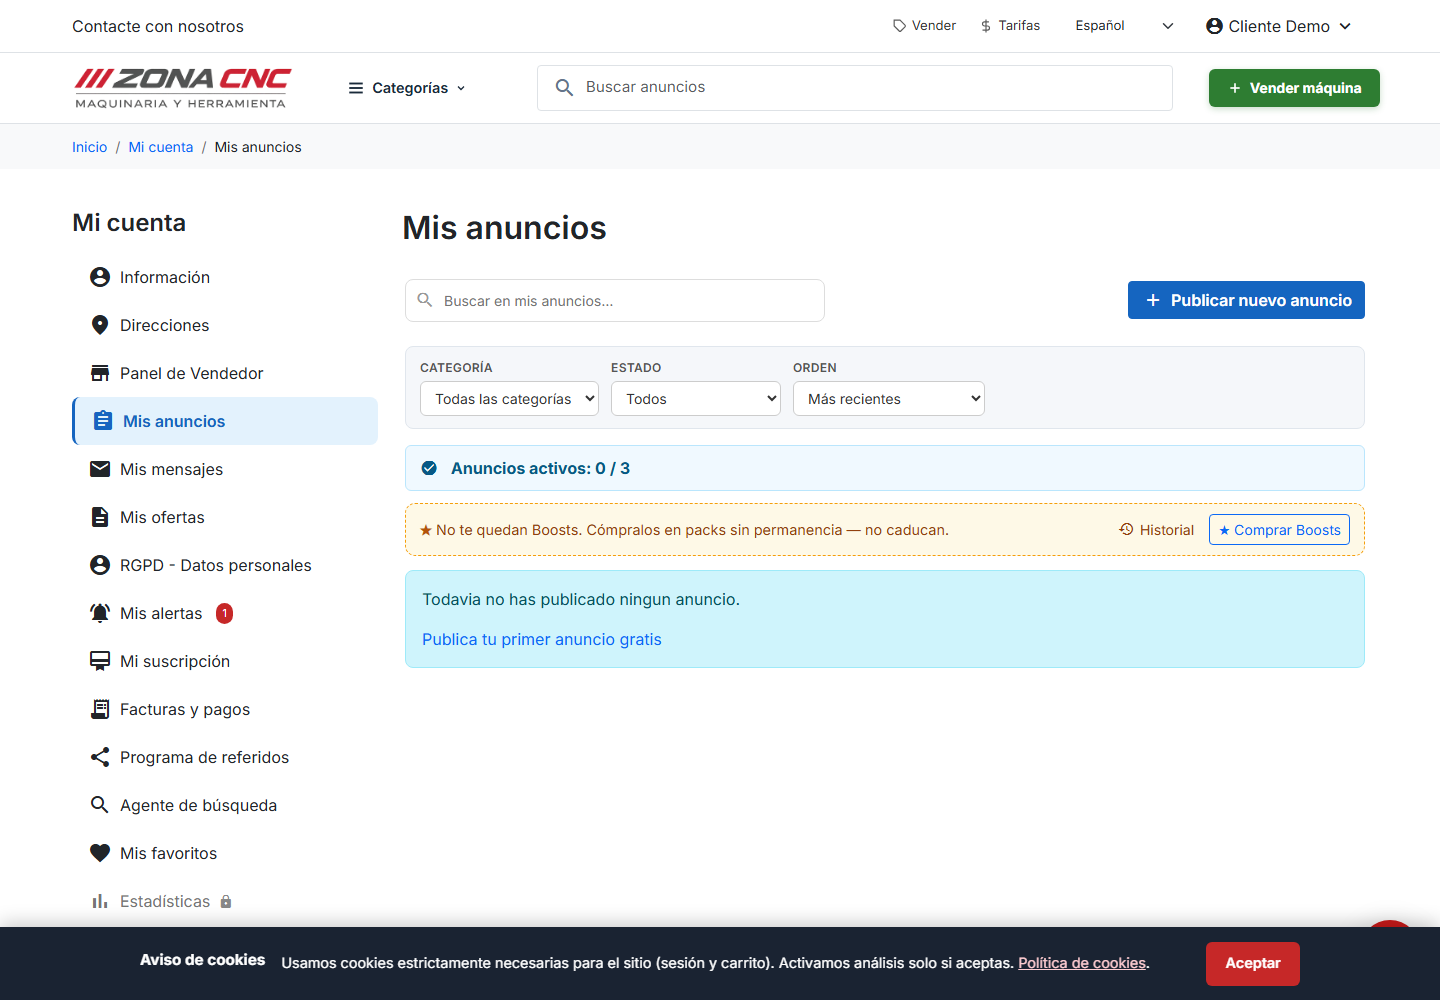Click Comprar Boosts button
1440x1000 pixels.
[1279, 529]
